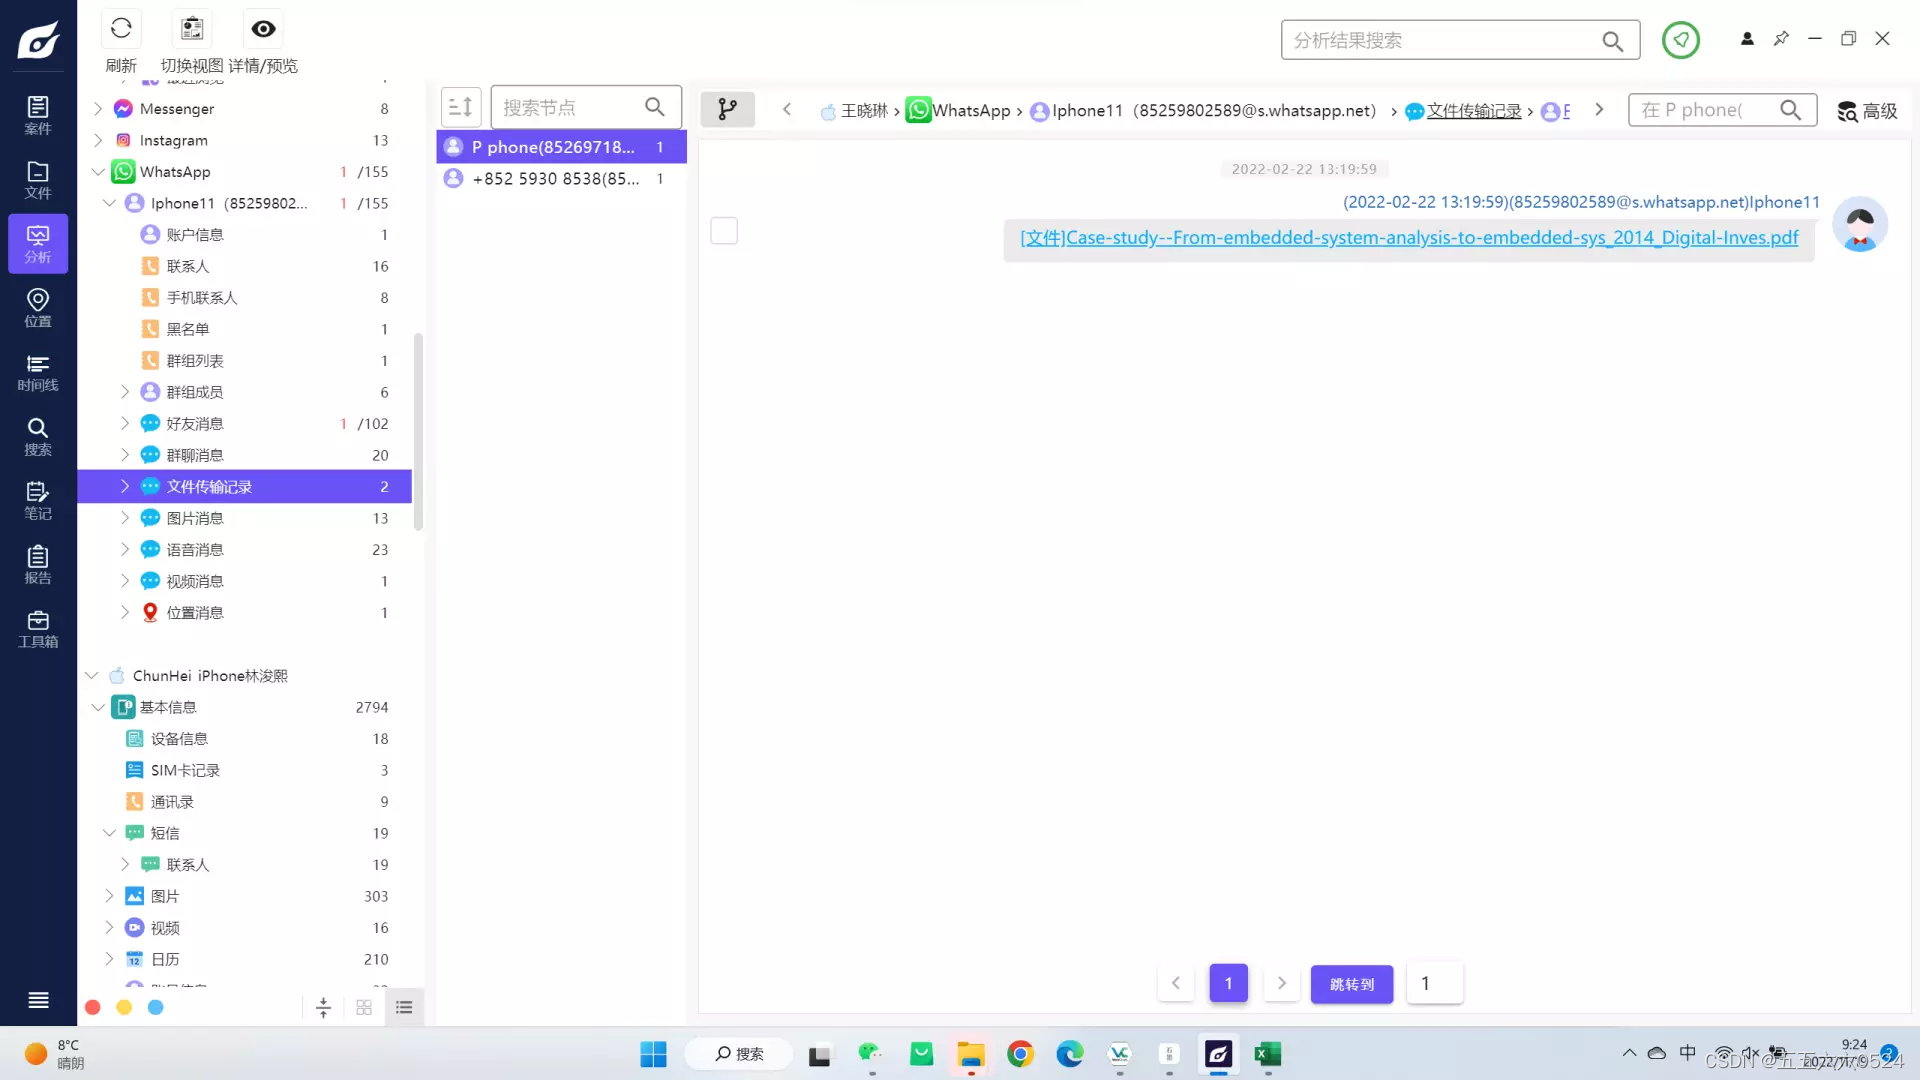
Task: Click the branch view icon above messages
Action: point(727,109)
